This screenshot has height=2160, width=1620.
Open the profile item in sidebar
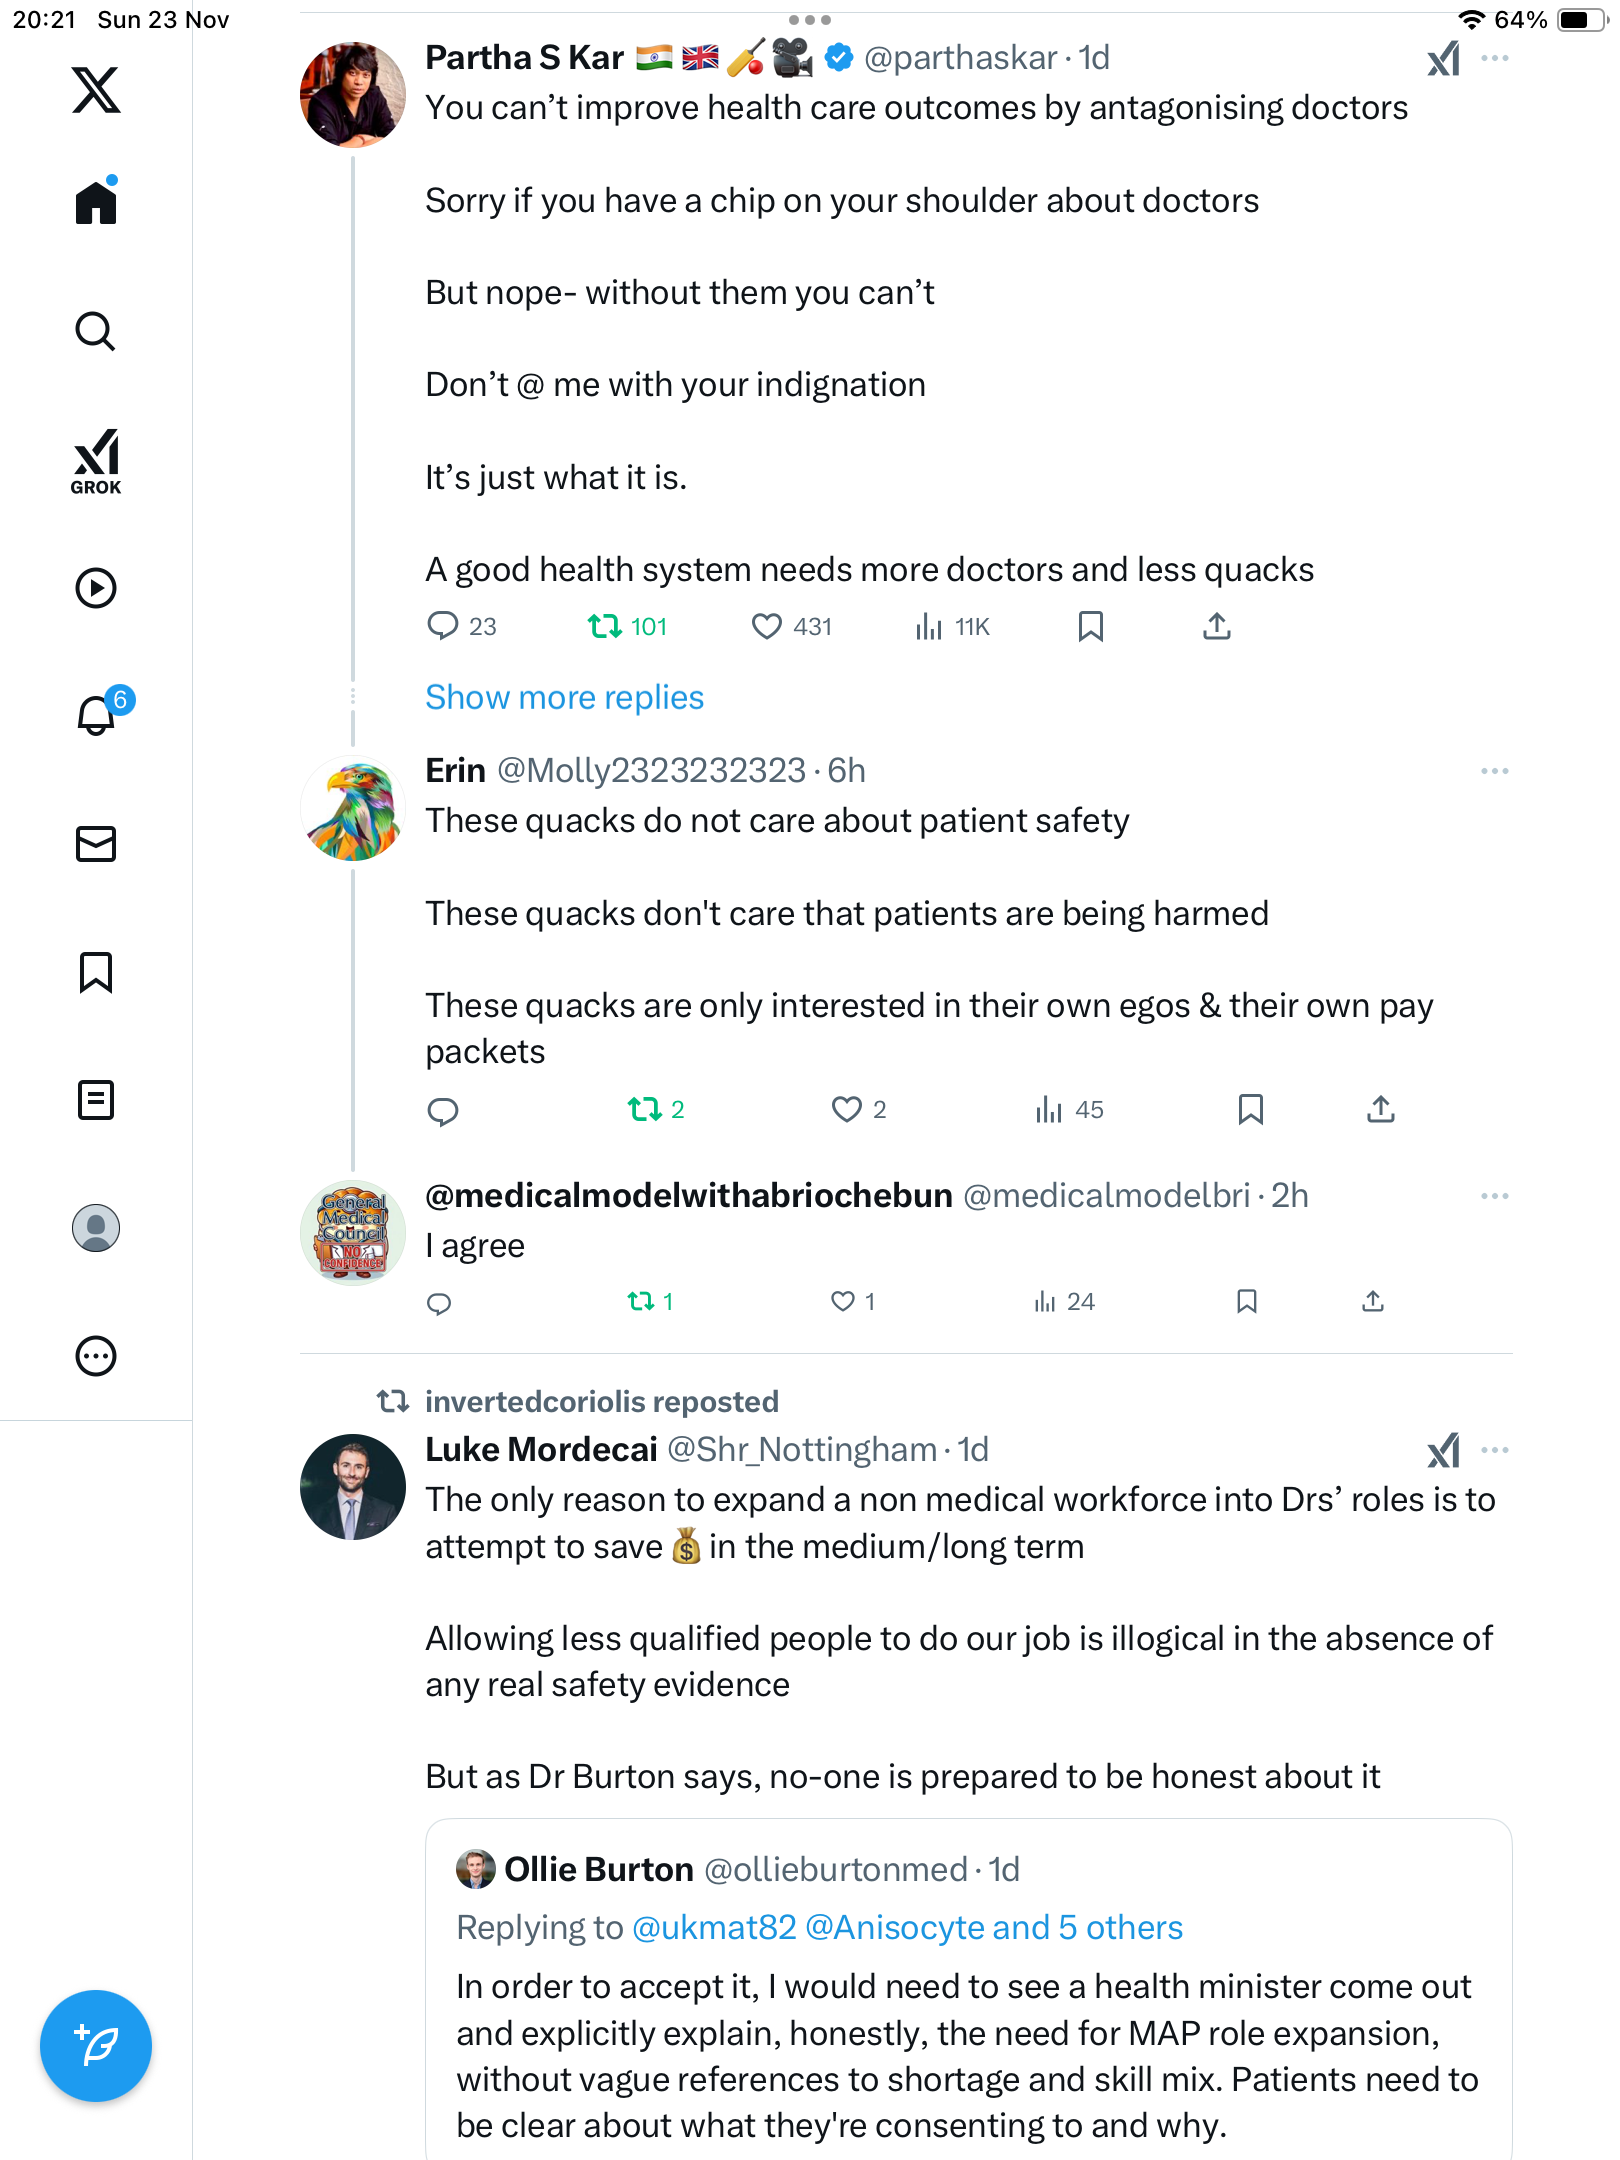[x=96, y=1228]
